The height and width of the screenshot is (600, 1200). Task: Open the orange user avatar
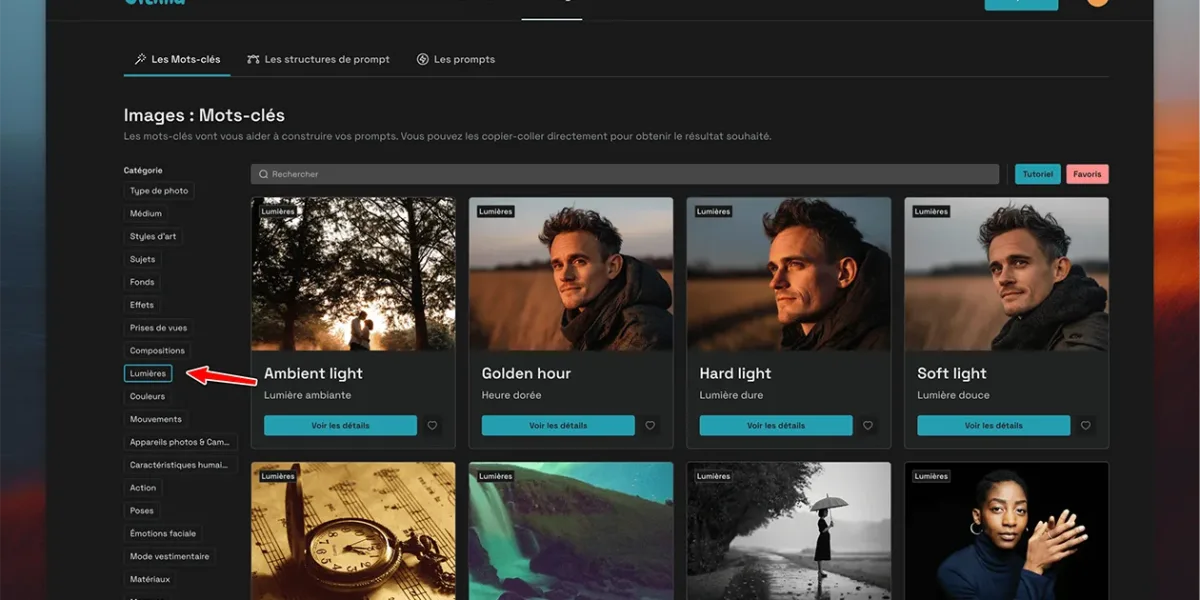click(x=1097, y=2)
